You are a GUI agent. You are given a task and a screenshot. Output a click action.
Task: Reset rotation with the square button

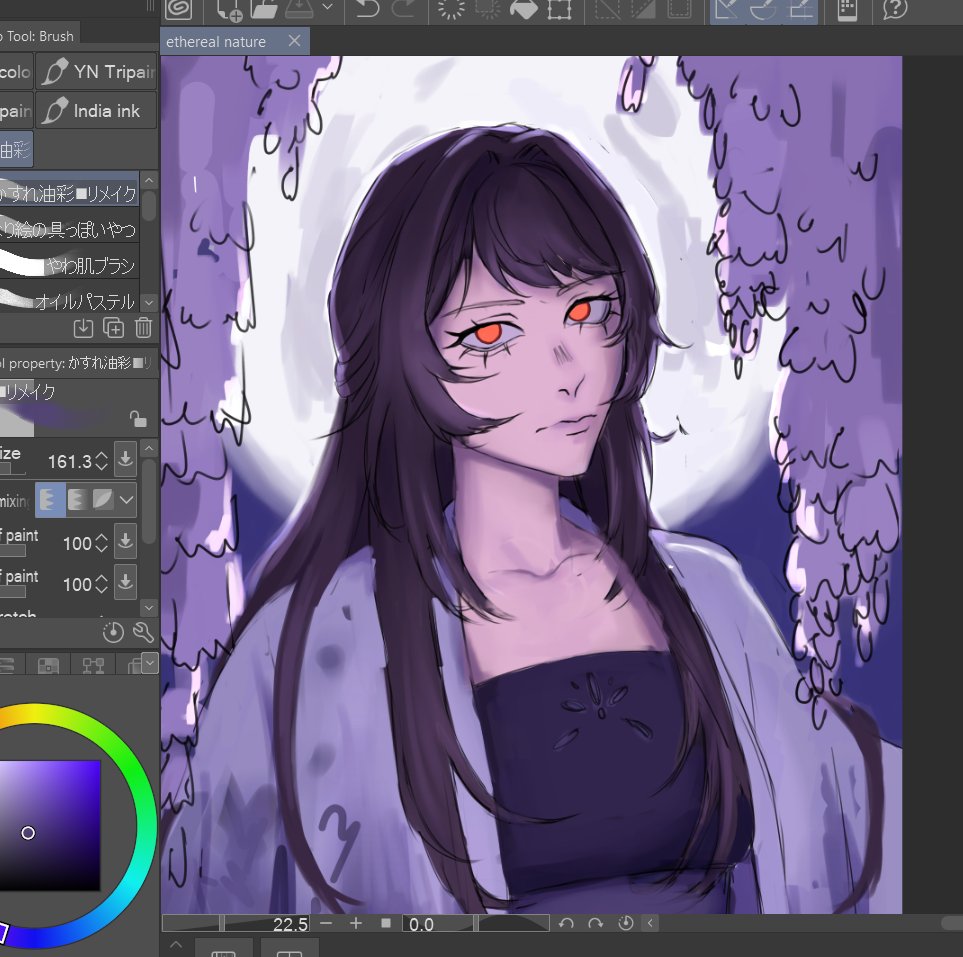pyautogui.click(x=386, y=923)
